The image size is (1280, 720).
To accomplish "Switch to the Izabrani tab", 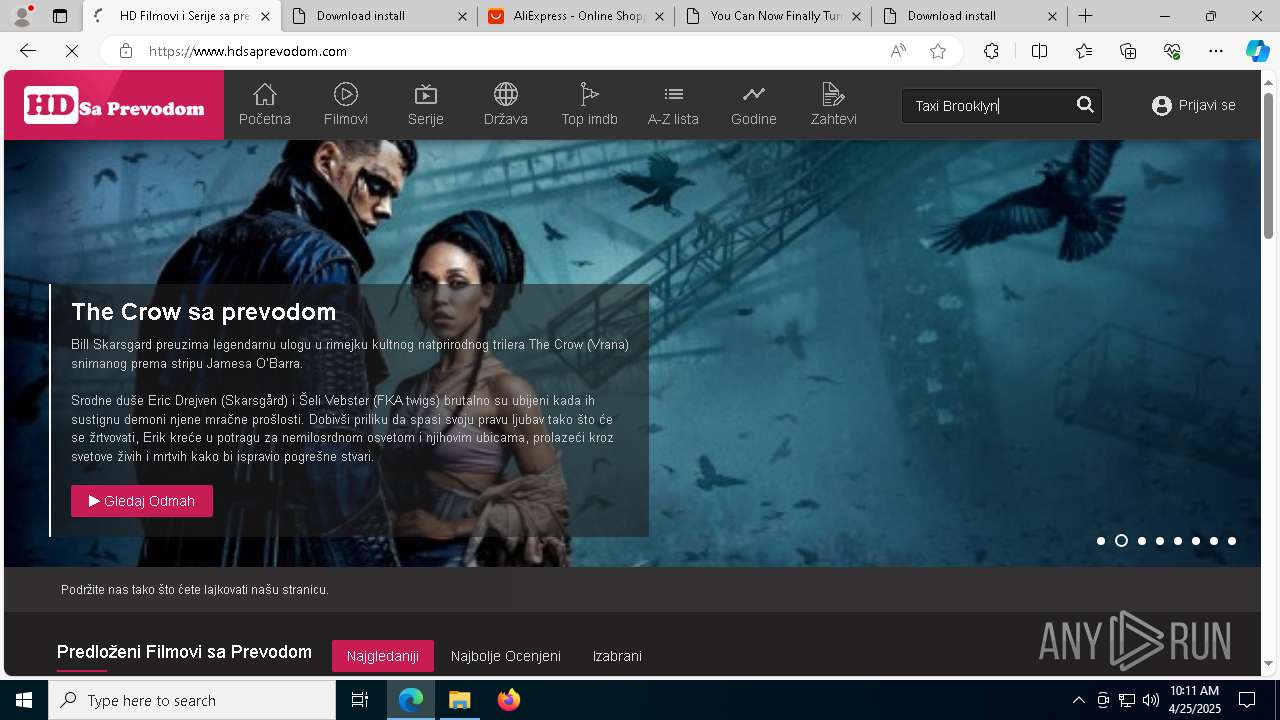I will coord(617,656).
